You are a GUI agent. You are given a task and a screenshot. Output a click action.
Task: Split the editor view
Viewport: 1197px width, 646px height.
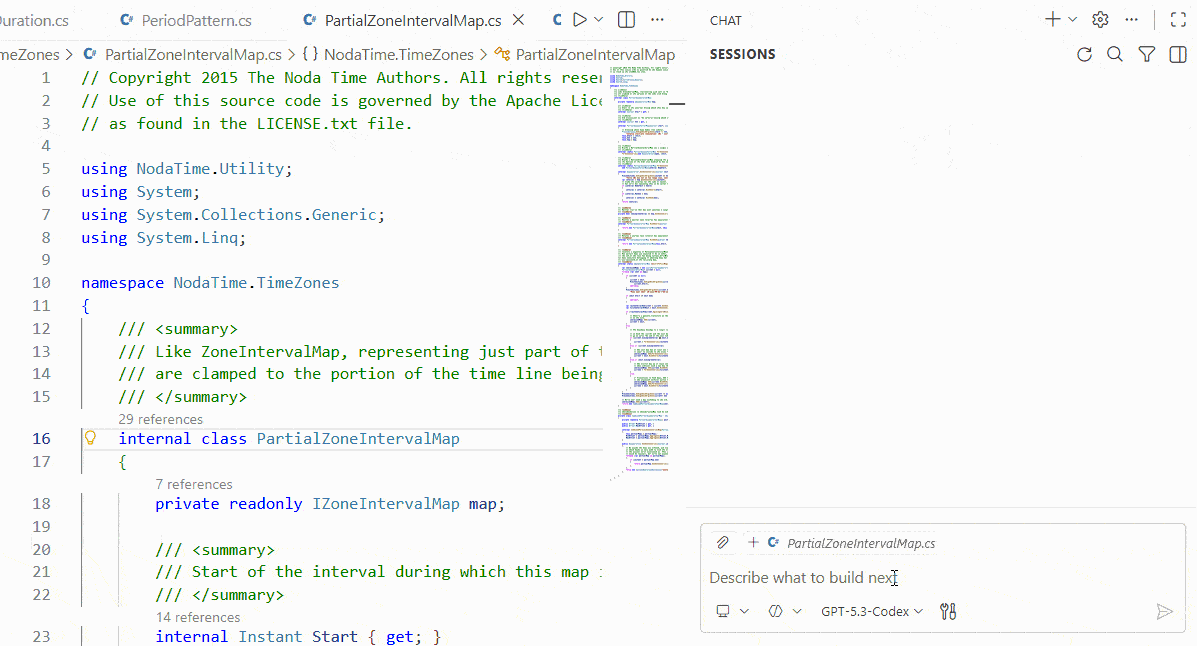(626, 19)
